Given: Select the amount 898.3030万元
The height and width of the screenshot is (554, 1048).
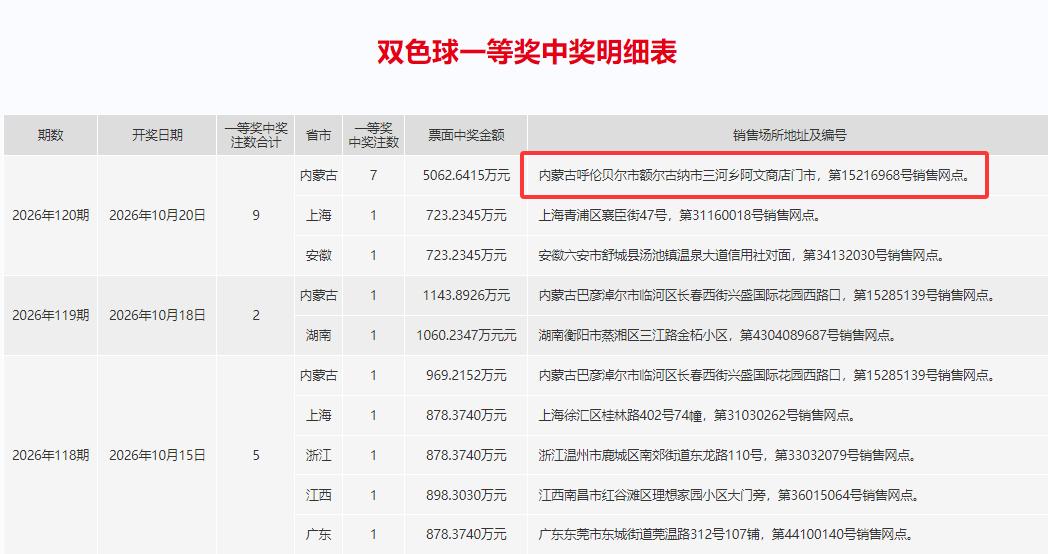Looking at the screenshot, I should coord(466,495).
